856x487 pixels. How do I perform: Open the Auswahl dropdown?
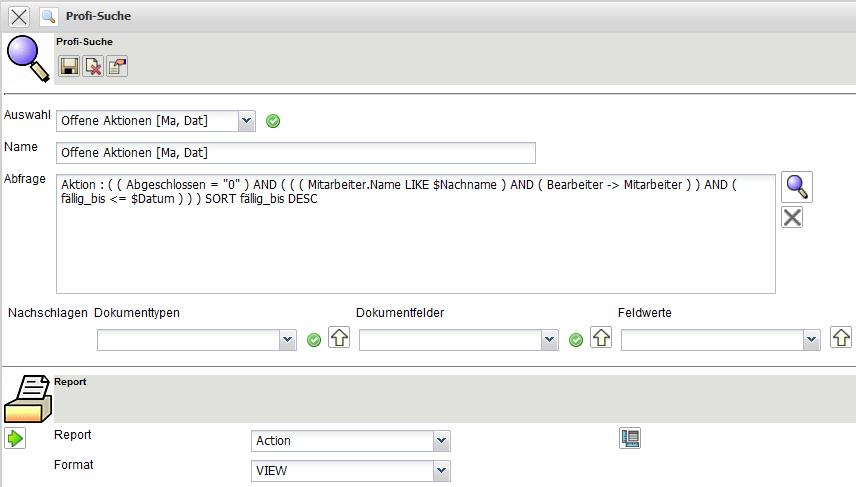click(x=247, y=121)
